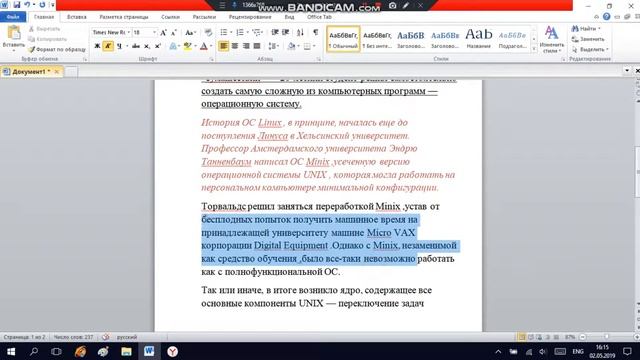Expand numbering list dropdown arrow
Screen dimensions: 640x360
[x=247, y=32]
